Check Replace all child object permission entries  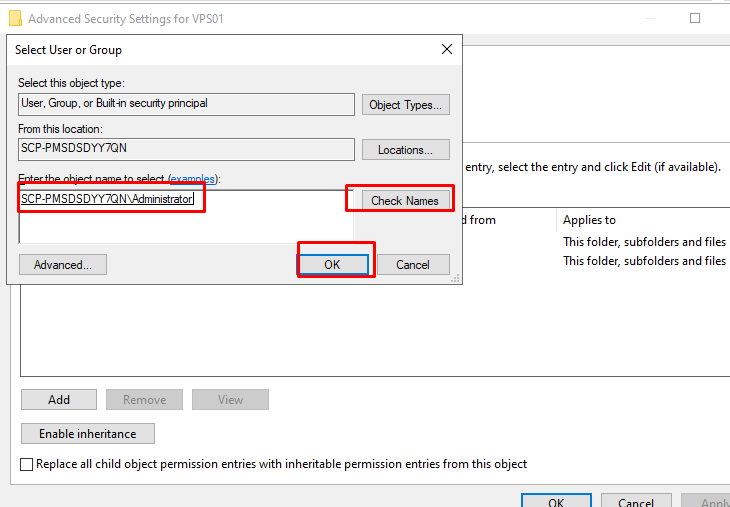pyautogui.click(x=27, y=464)
